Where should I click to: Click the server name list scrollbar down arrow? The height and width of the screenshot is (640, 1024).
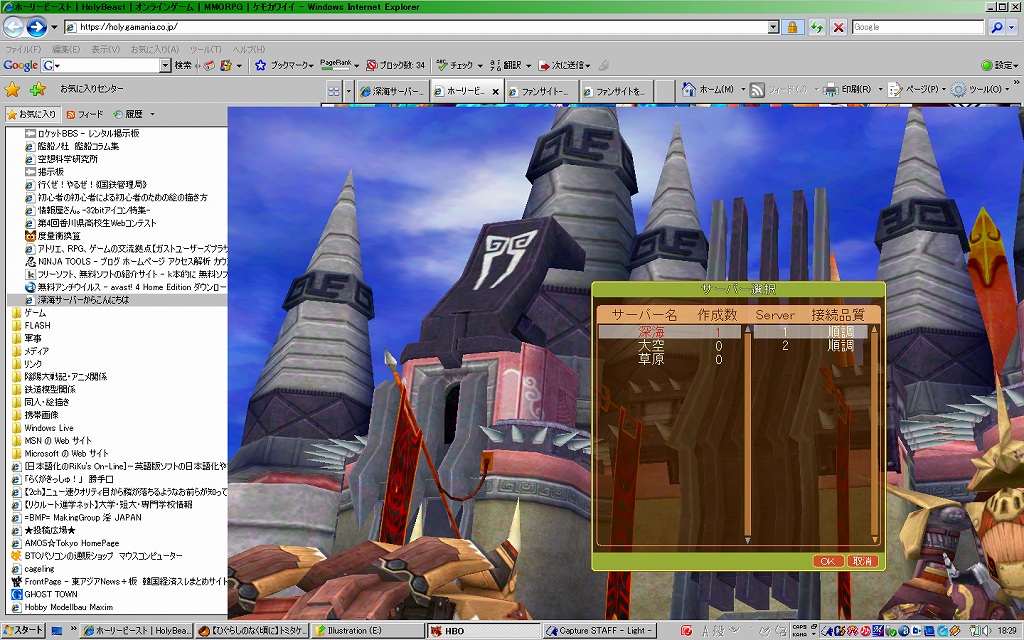click(x=747, y=540)
